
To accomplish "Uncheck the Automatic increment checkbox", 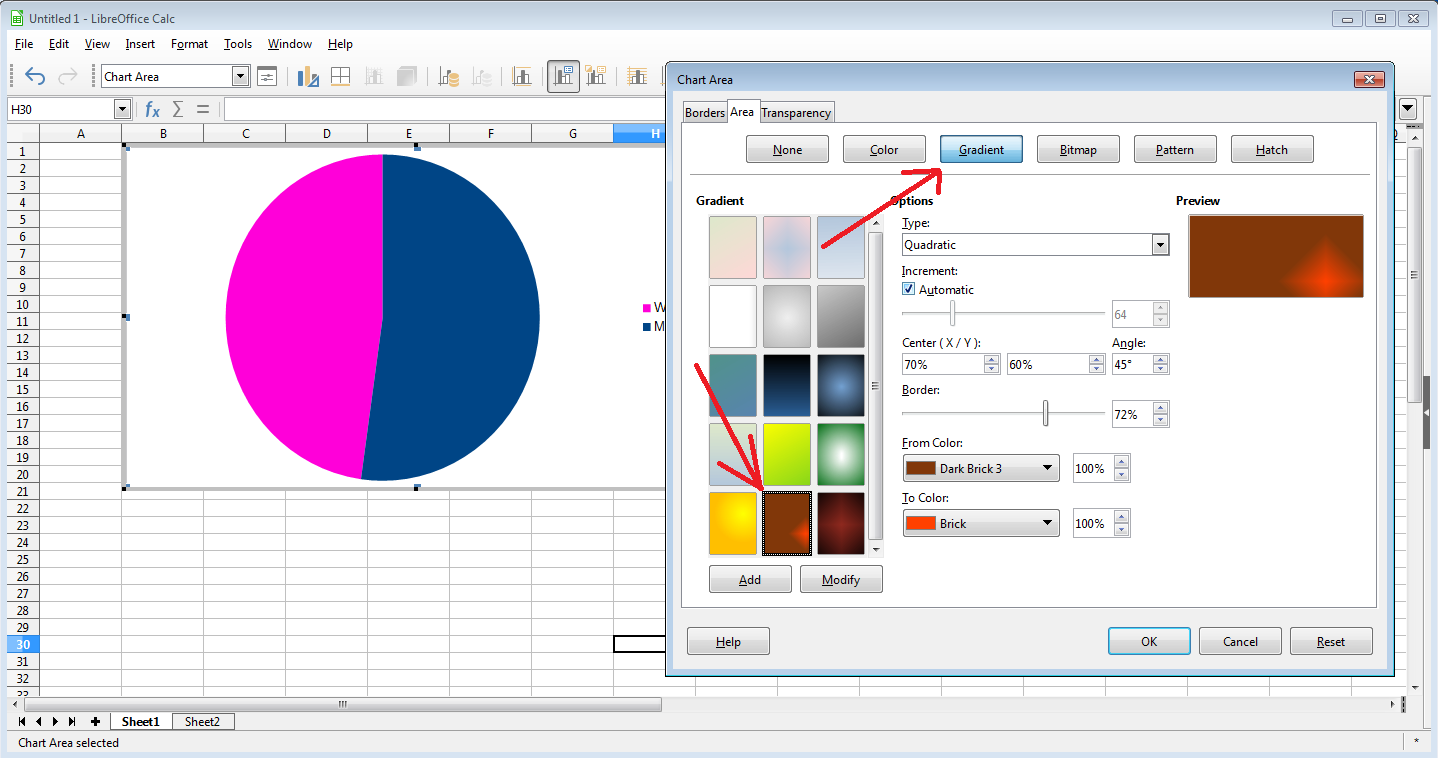I will 909,289.
